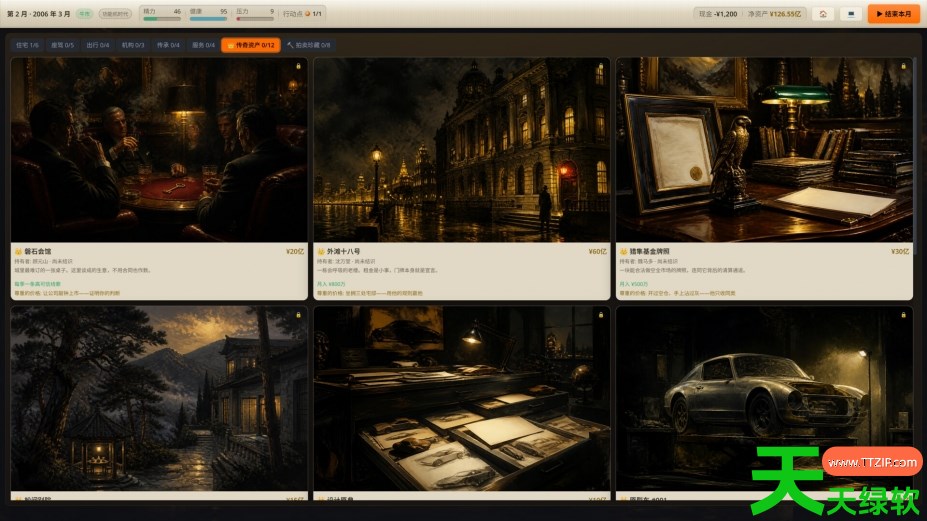Image resolution: width=927 pixels, height=521 pixels.
Task: Click the orange 行动点 coin icon
Action: tap(307, 14)
